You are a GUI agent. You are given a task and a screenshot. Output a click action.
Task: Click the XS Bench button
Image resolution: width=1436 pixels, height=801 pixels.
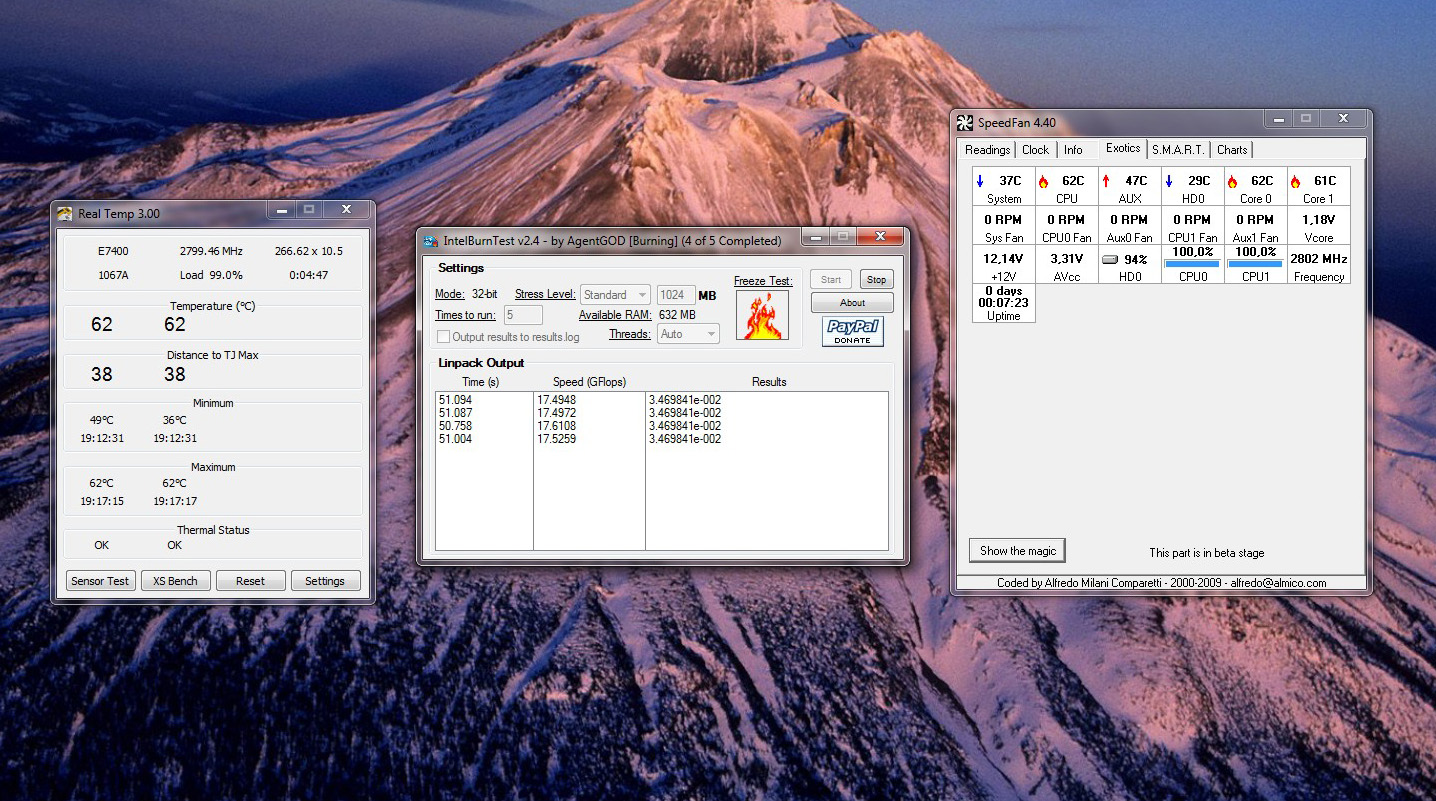[x=175, y=581]
